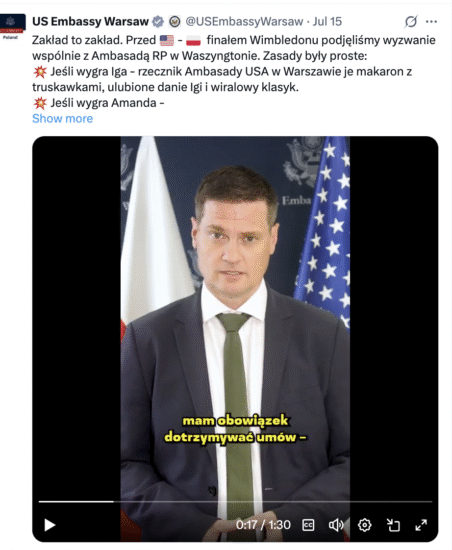Mute the video sound

coord(336,525)
